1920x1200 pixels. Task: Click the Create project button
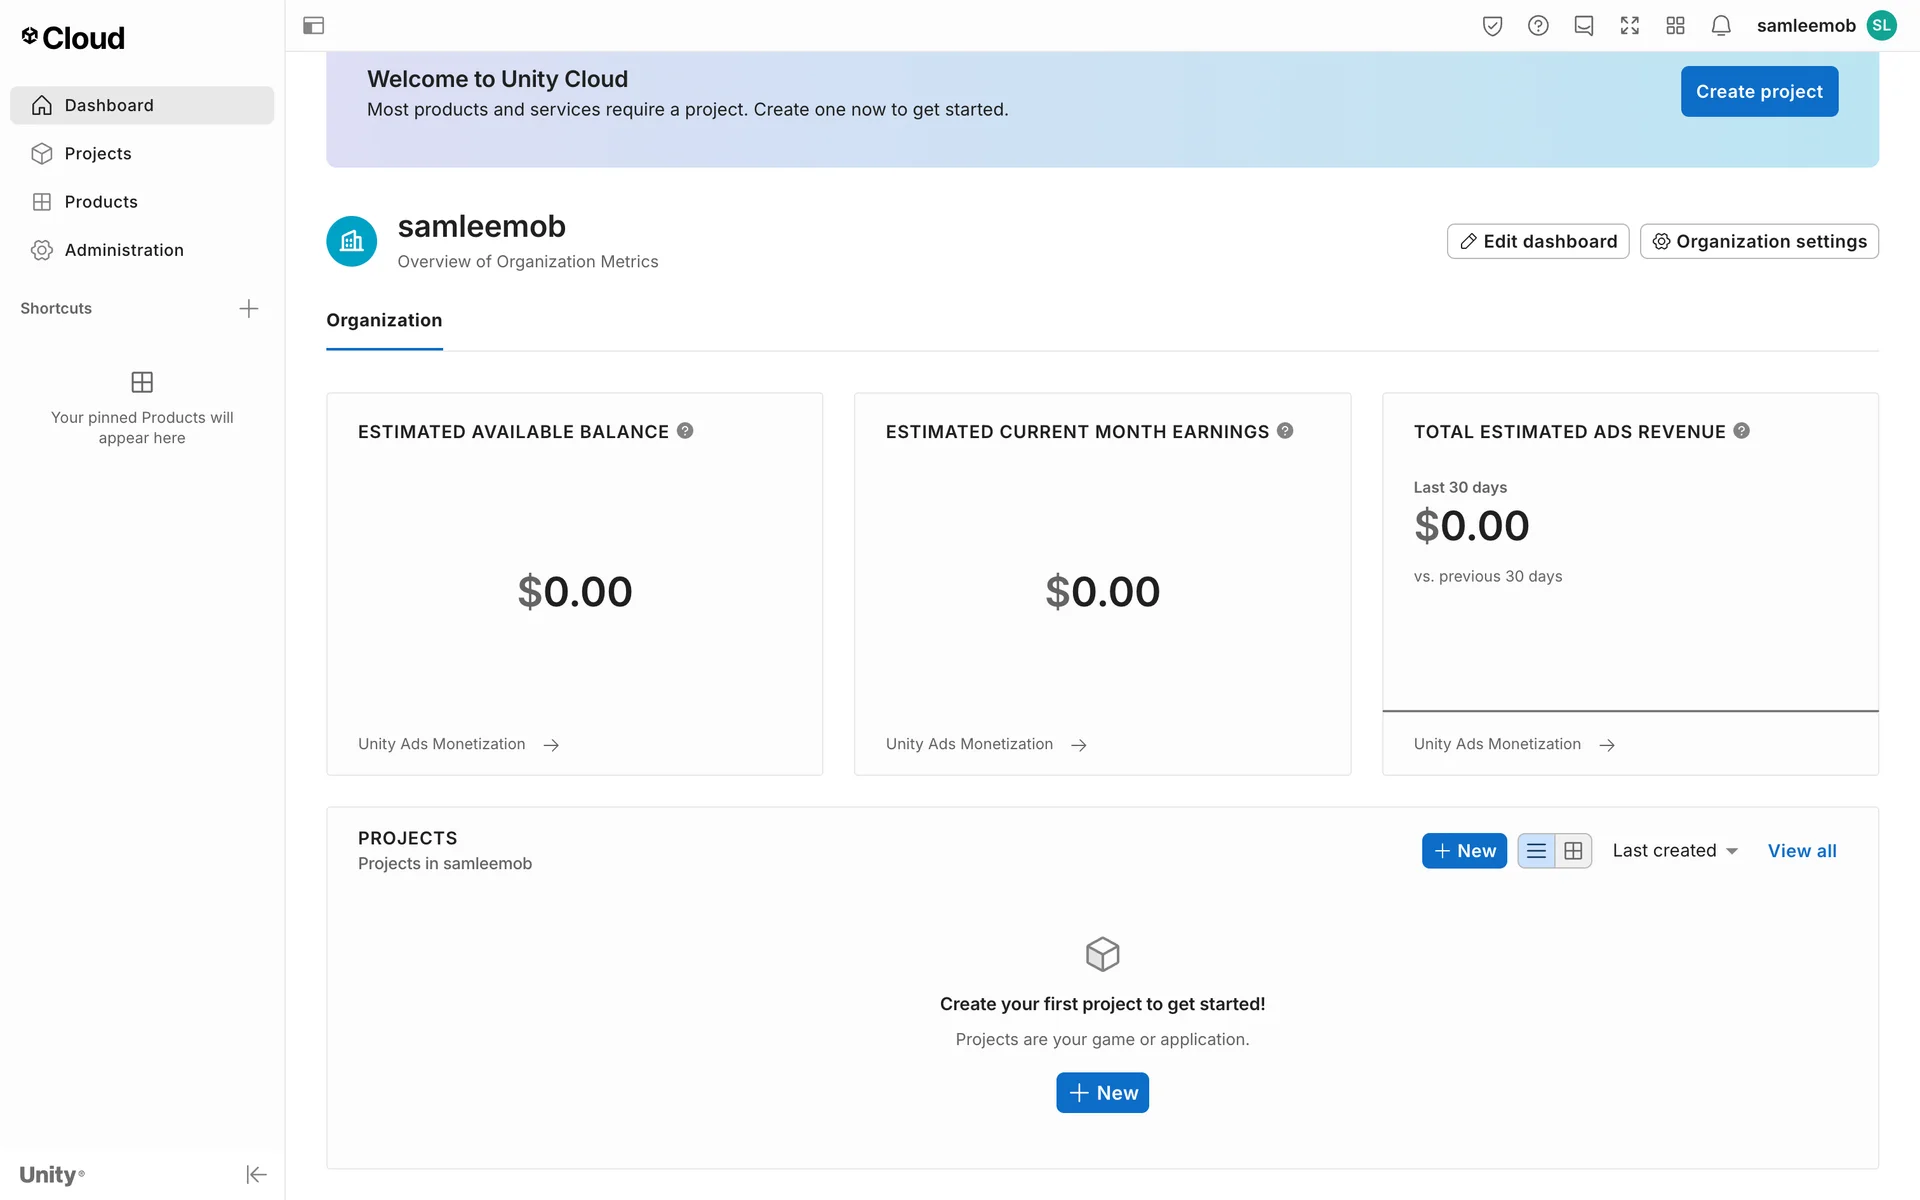[1758, 91]
